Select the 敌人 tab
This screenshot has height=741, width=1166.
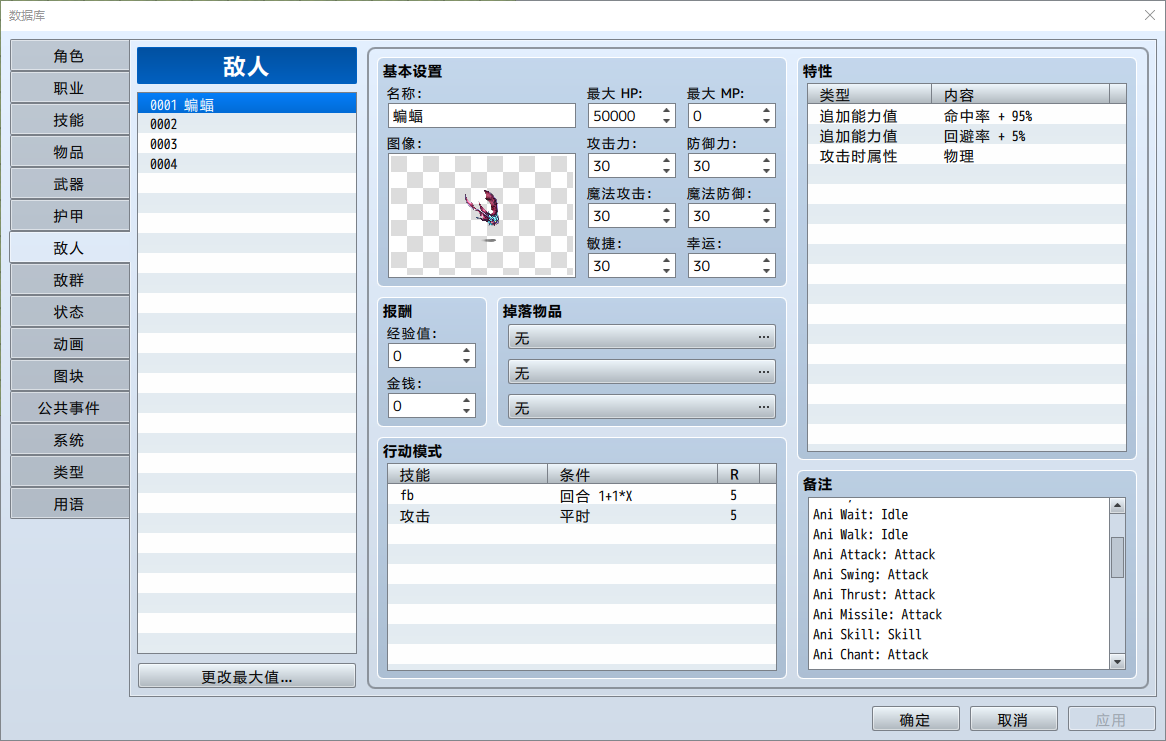pos(69,248)
